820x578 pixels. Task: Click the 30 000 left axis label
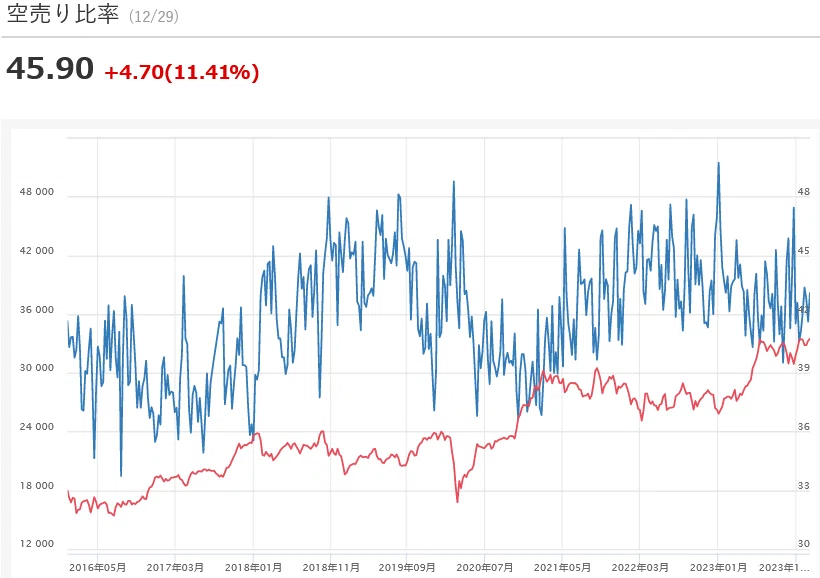[x=37, y=368]
